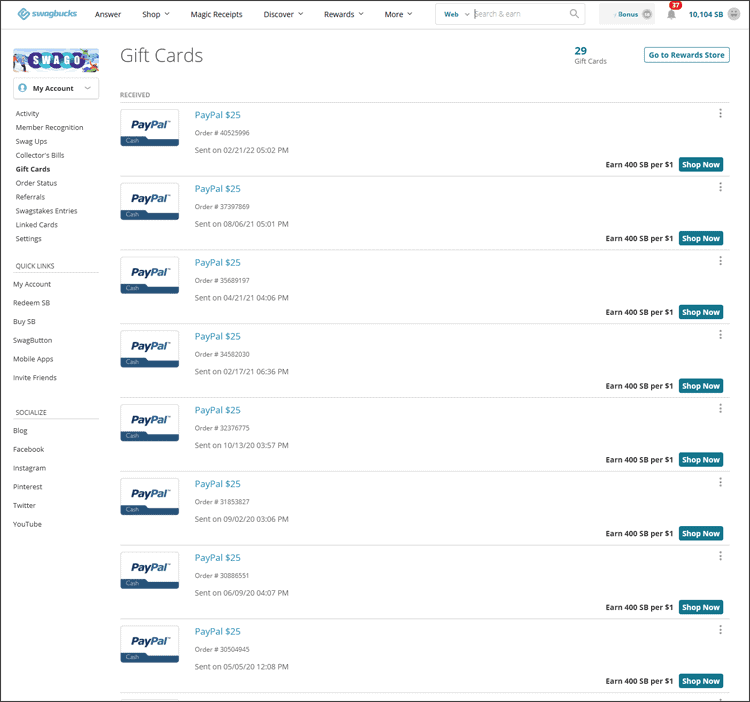Open Swagstakes Entries
750x702 pixels.
pos(46,210)
